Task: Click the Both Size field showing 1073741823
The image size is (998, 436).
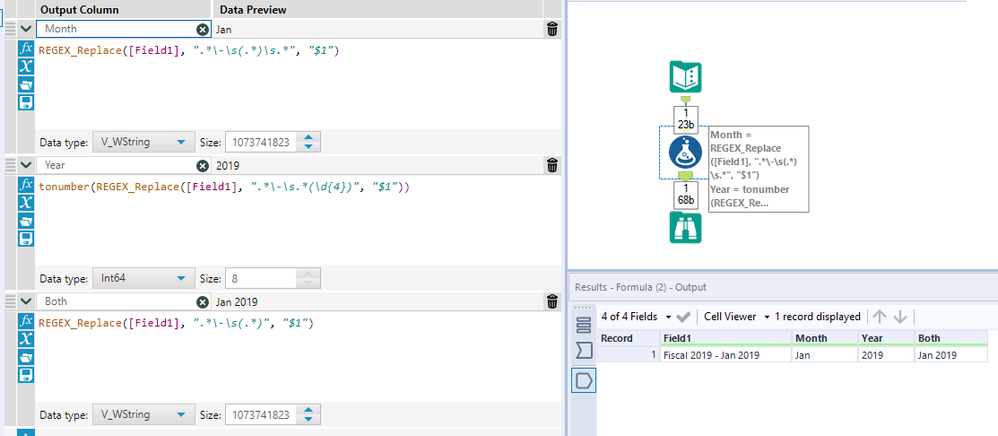Action: point(262,414)
